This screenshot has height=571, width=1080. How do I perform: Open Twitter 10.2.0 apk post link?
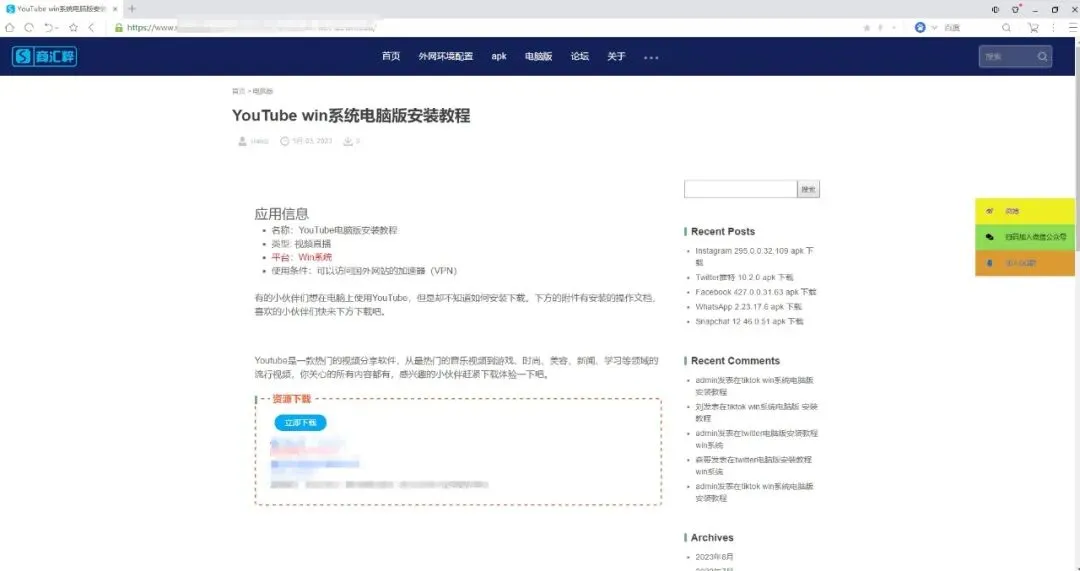point(744,277)
